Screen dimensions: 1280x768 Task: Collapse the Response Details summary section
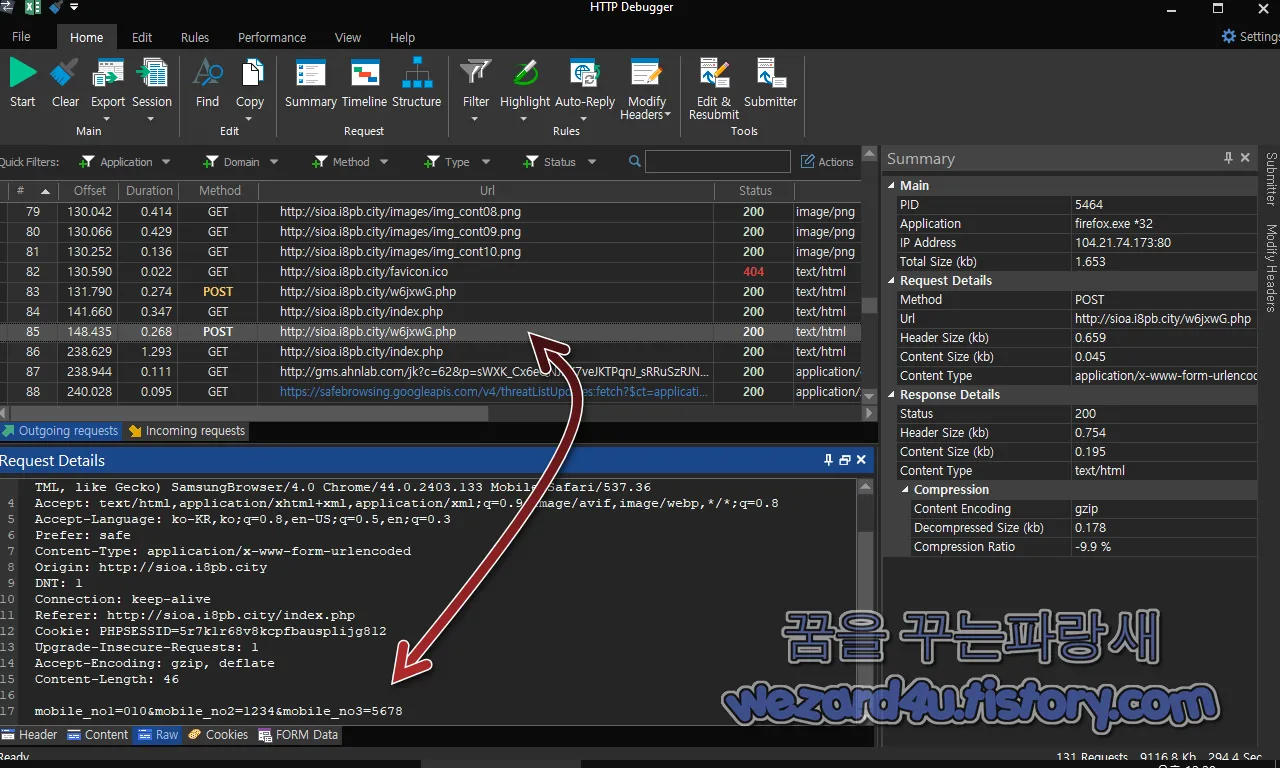tap(892, 394)
